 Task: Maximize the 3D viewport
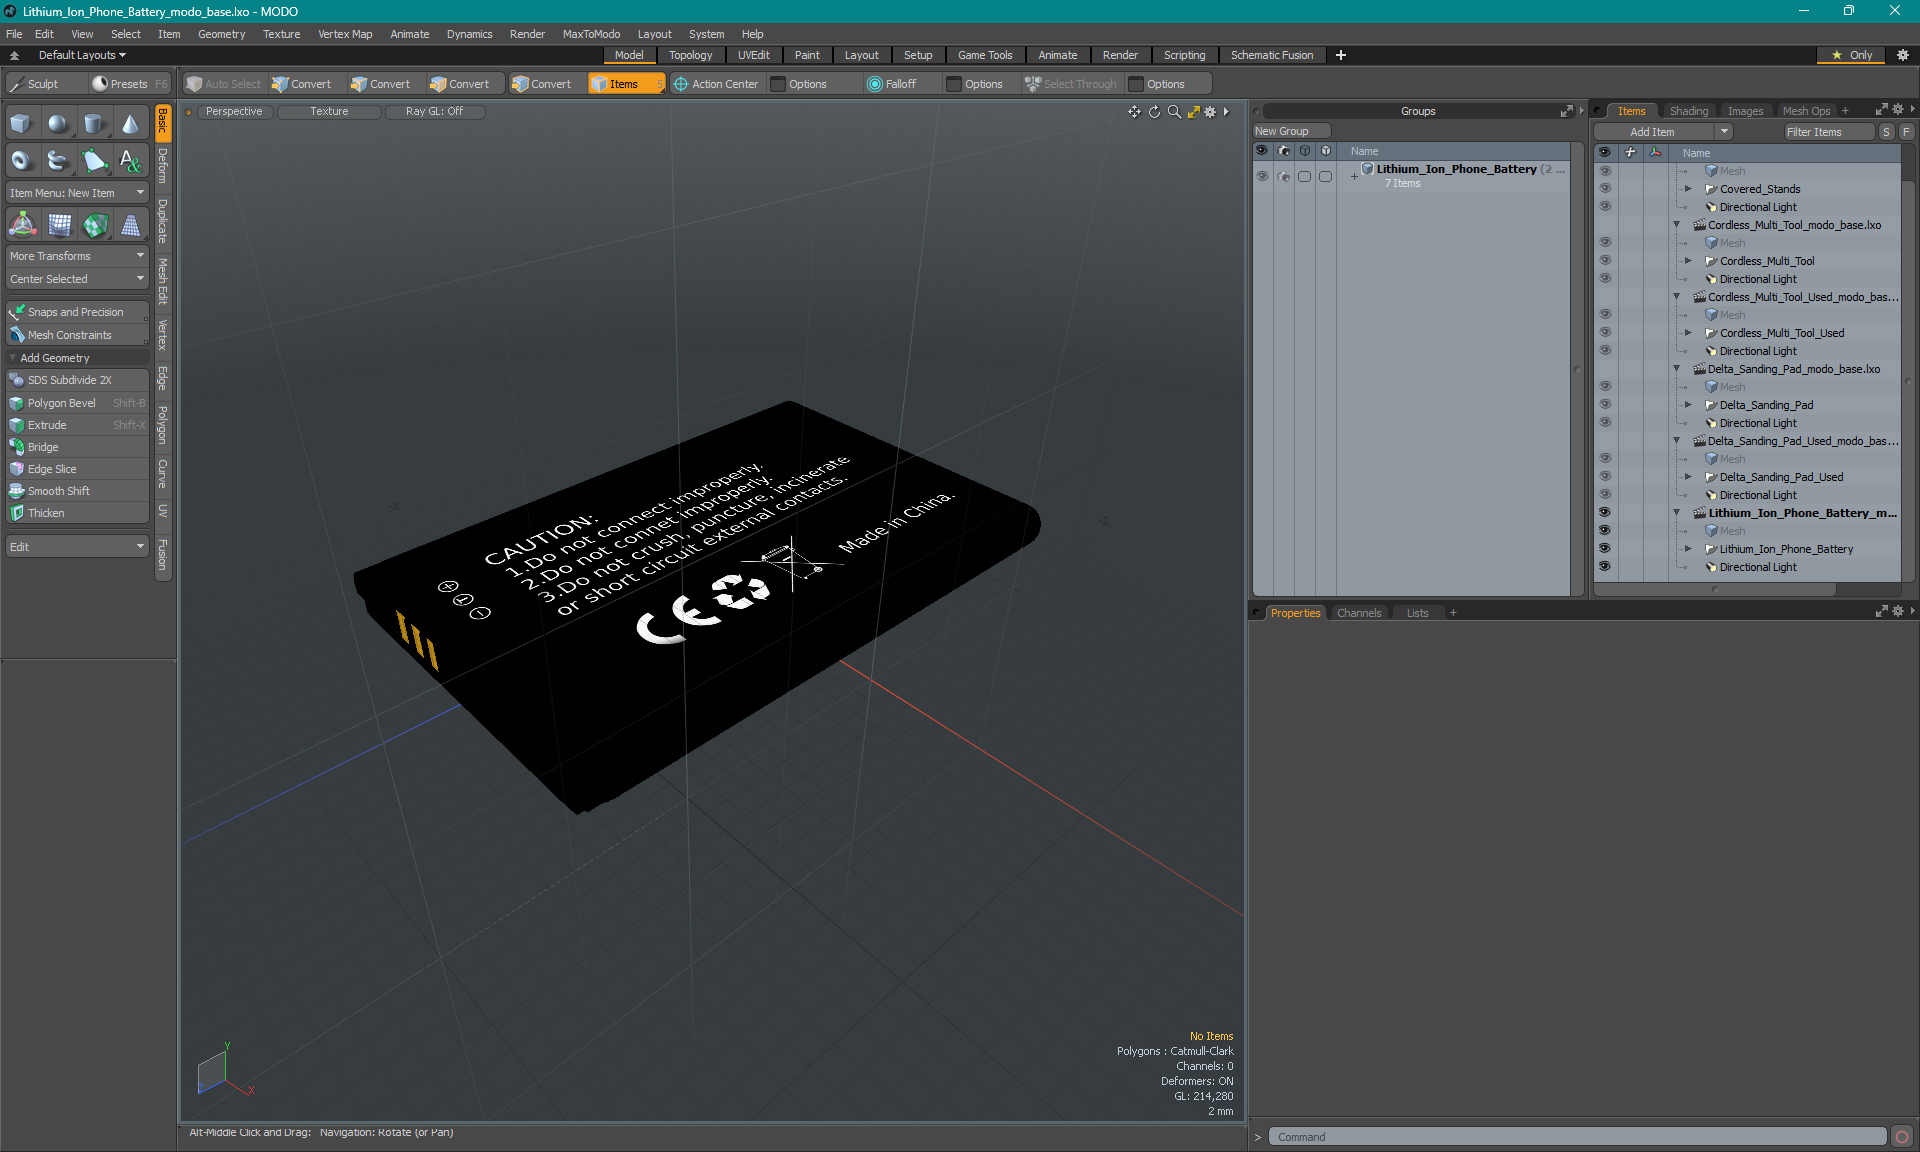tap(1193, 112)
